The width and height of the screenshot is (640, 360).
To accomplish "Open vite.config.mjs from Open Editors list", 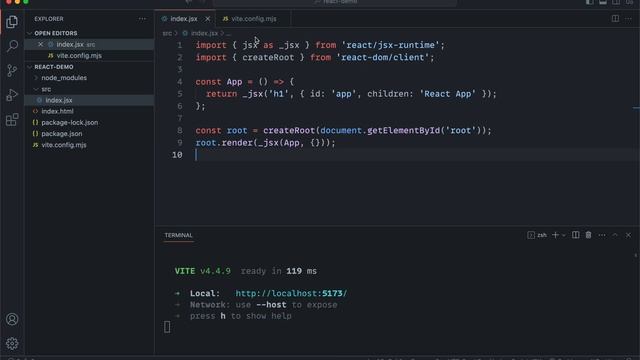I will [79, 56].
